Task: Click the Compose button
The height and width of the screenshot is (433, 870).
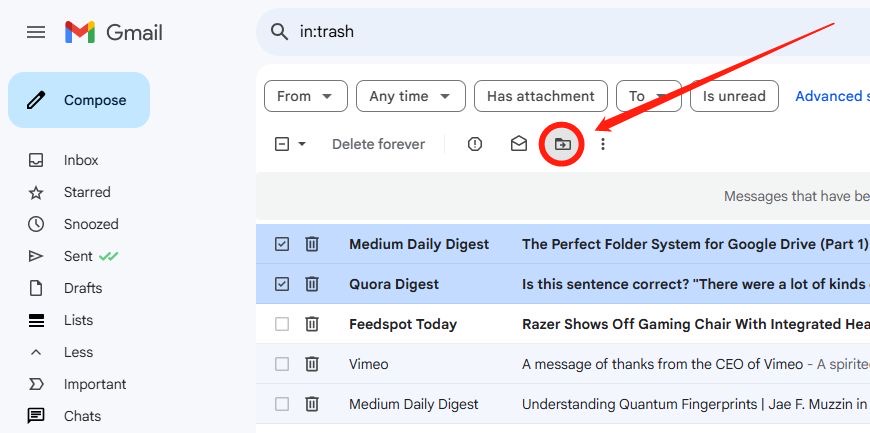Action: tap(79, 100)
